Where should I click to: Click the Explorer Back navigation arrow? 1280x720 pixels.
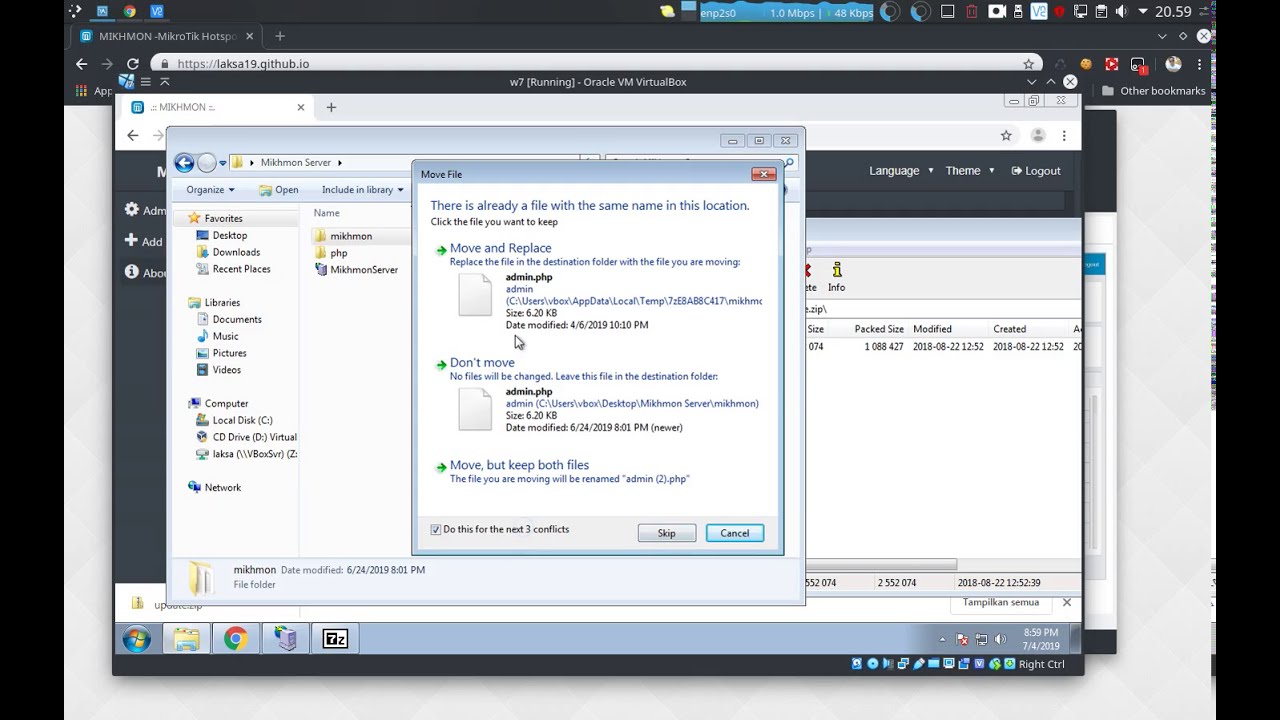point(184,163)
